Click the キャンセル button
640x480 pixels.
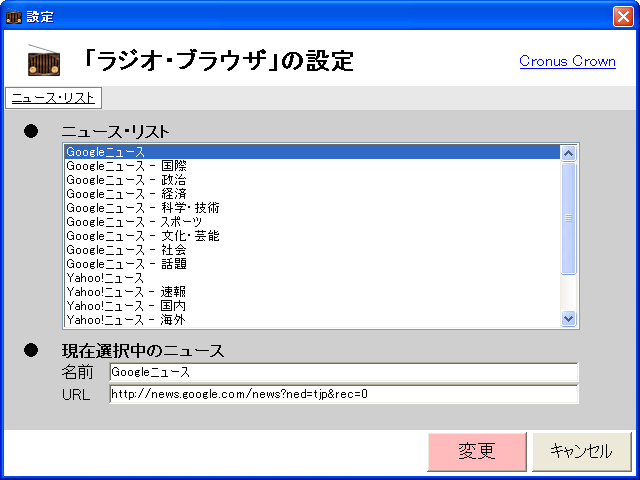click(582, 451)
